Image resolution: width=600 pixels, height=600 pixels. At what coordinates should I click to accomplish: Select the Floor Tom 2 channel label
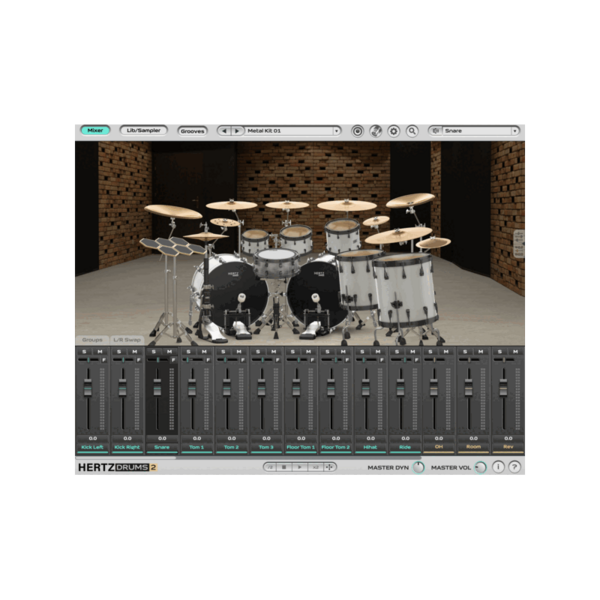tap(336, 447)
